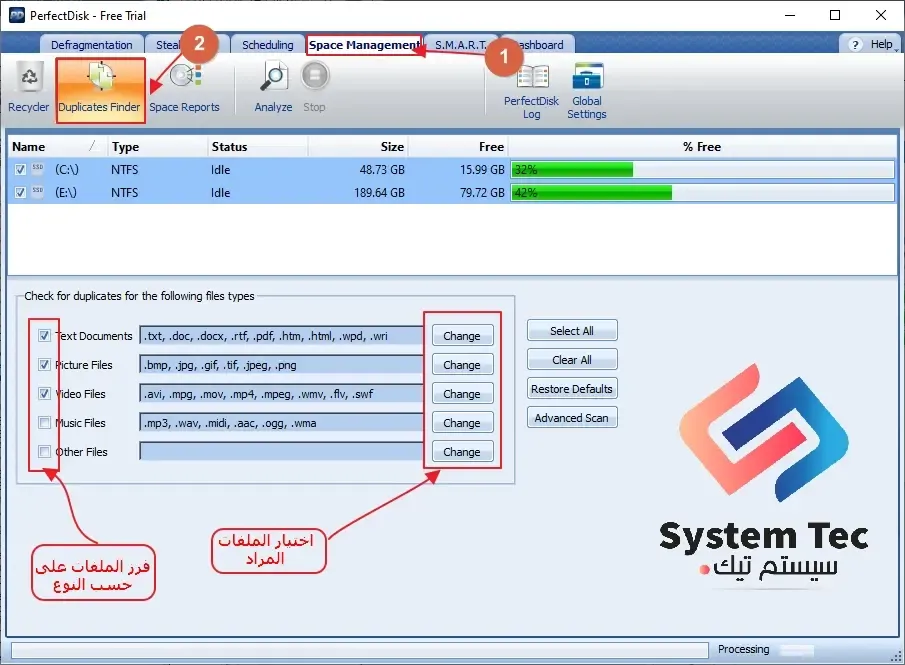The height and width of the screenshot is (665, 905).
Task: Uncheck the C:\ drive checkbox
Action: tap(20, 170)
